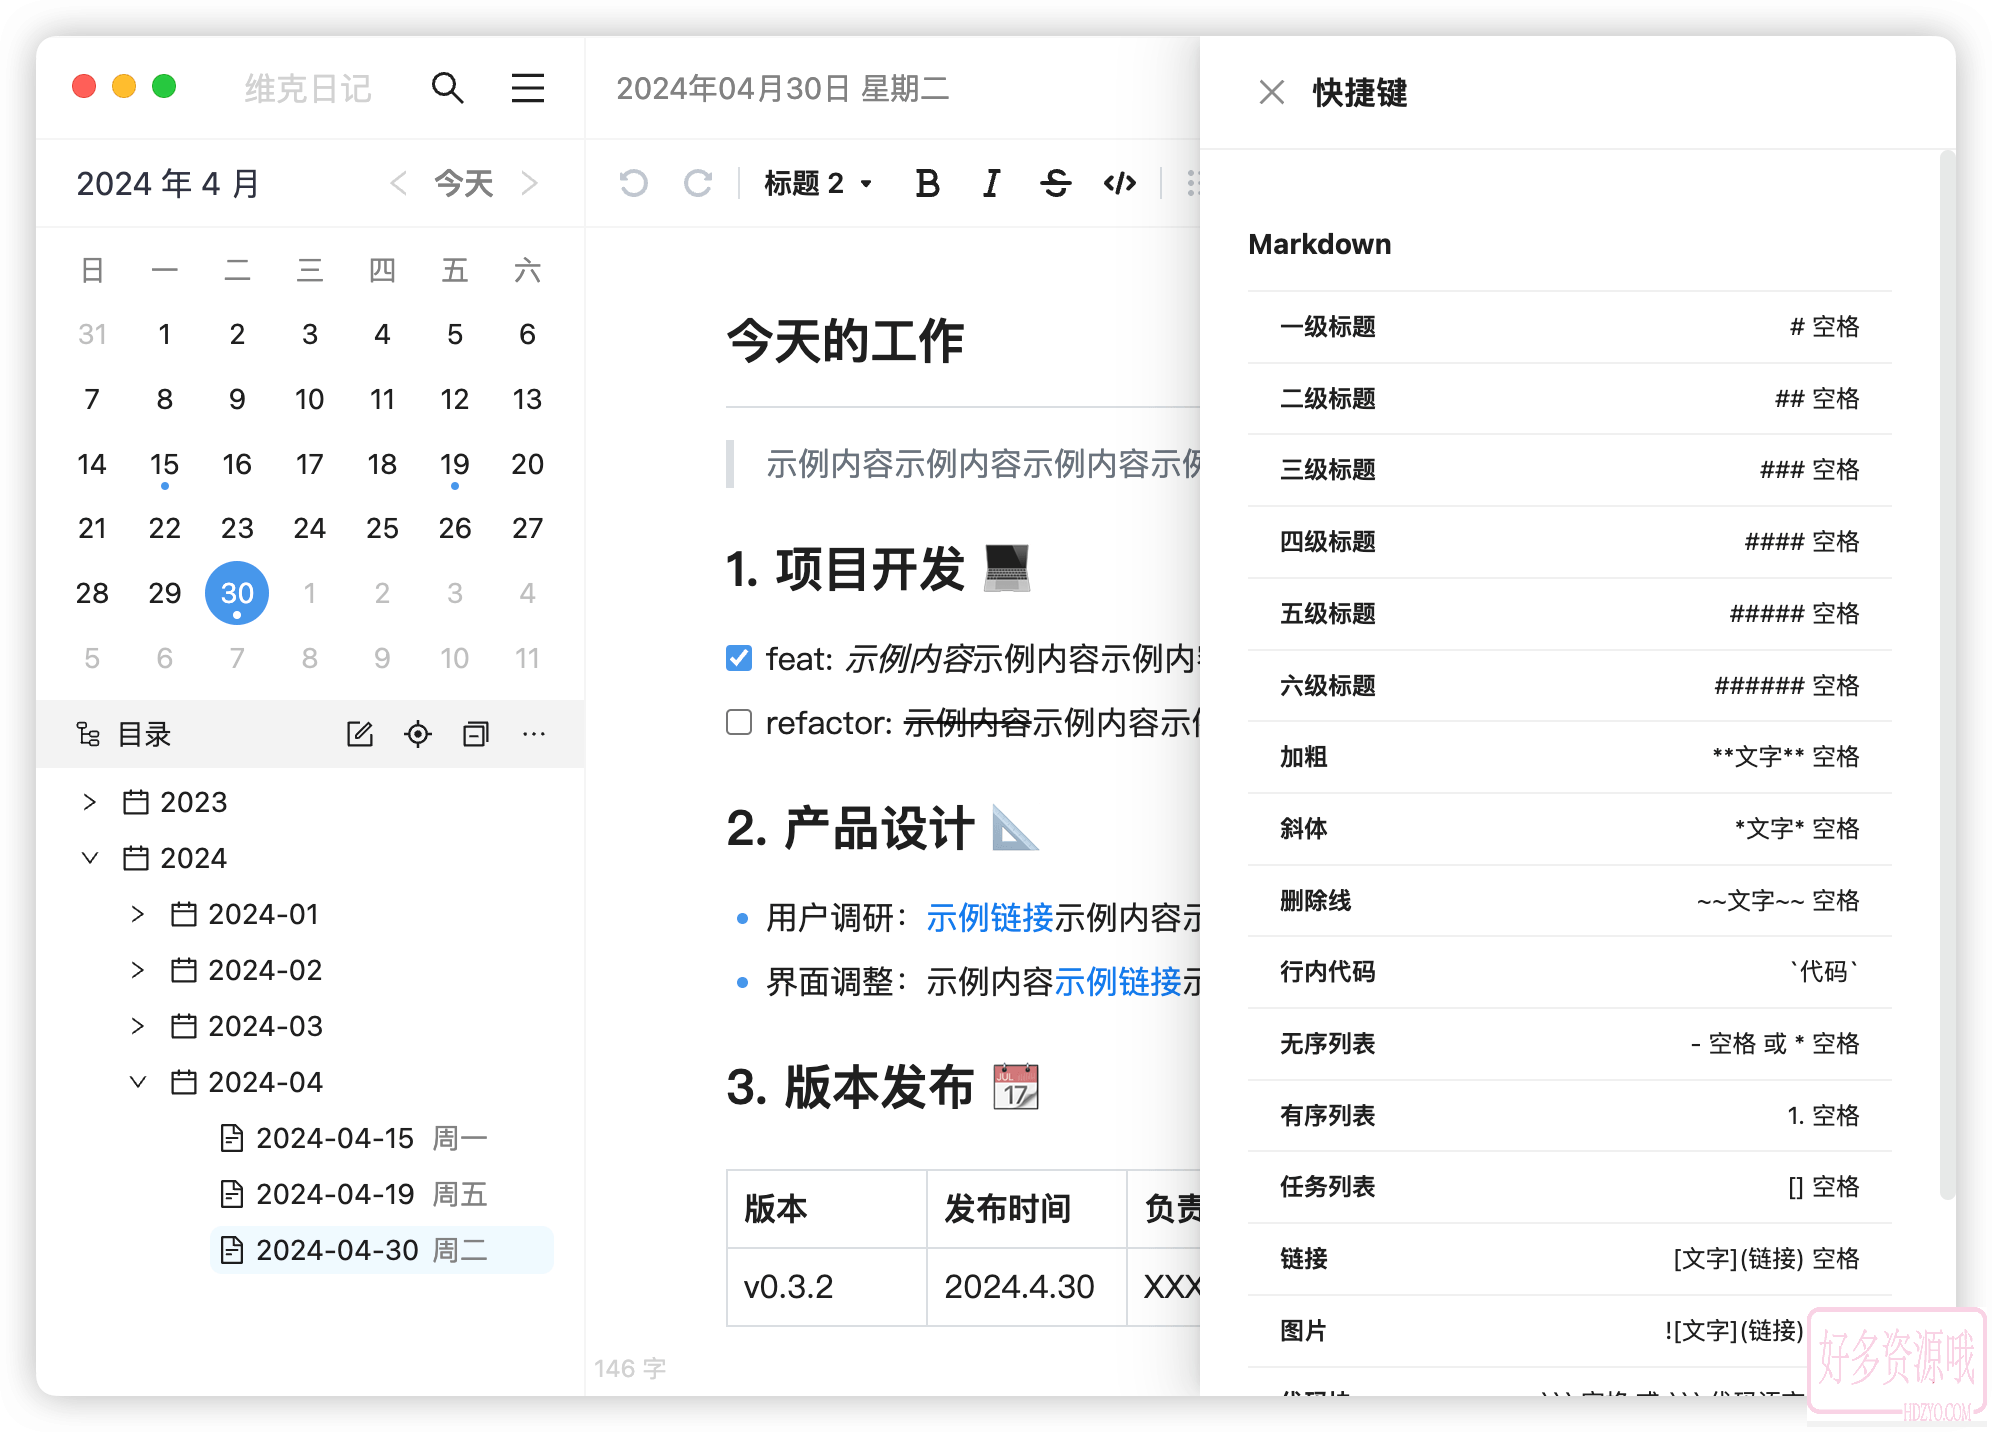This screenshot has height=1432, width=1992.
Task: Open diary 2024-04-19 周五
Action: (x=382, y=1194)
